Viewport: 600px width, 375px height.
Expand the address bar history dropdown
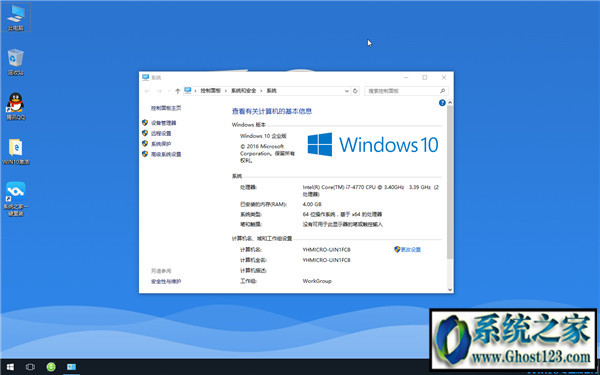pyautogui.click(x=346, y=91)
